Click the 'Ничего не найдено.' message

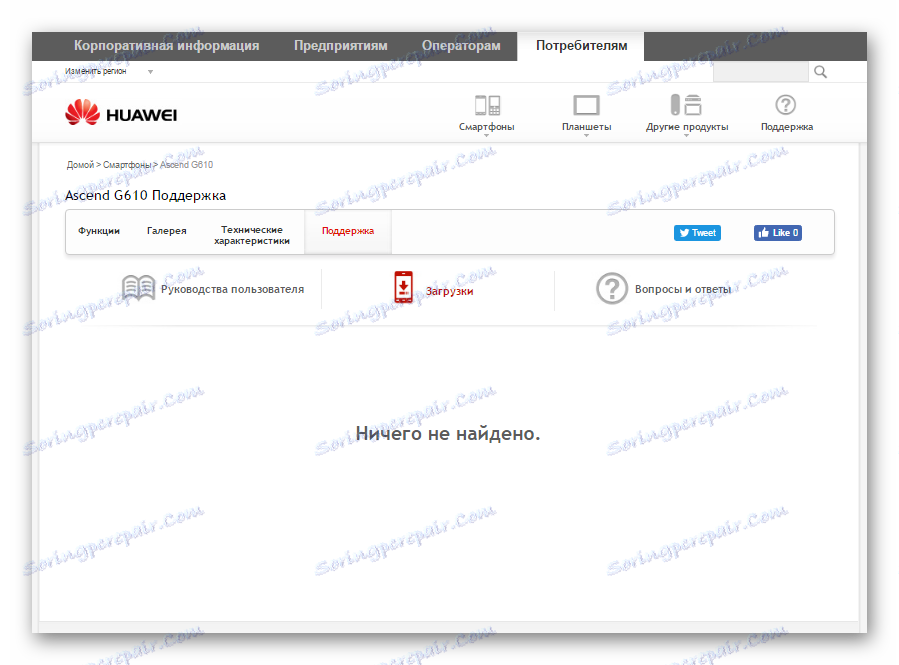tap(448, 433)
